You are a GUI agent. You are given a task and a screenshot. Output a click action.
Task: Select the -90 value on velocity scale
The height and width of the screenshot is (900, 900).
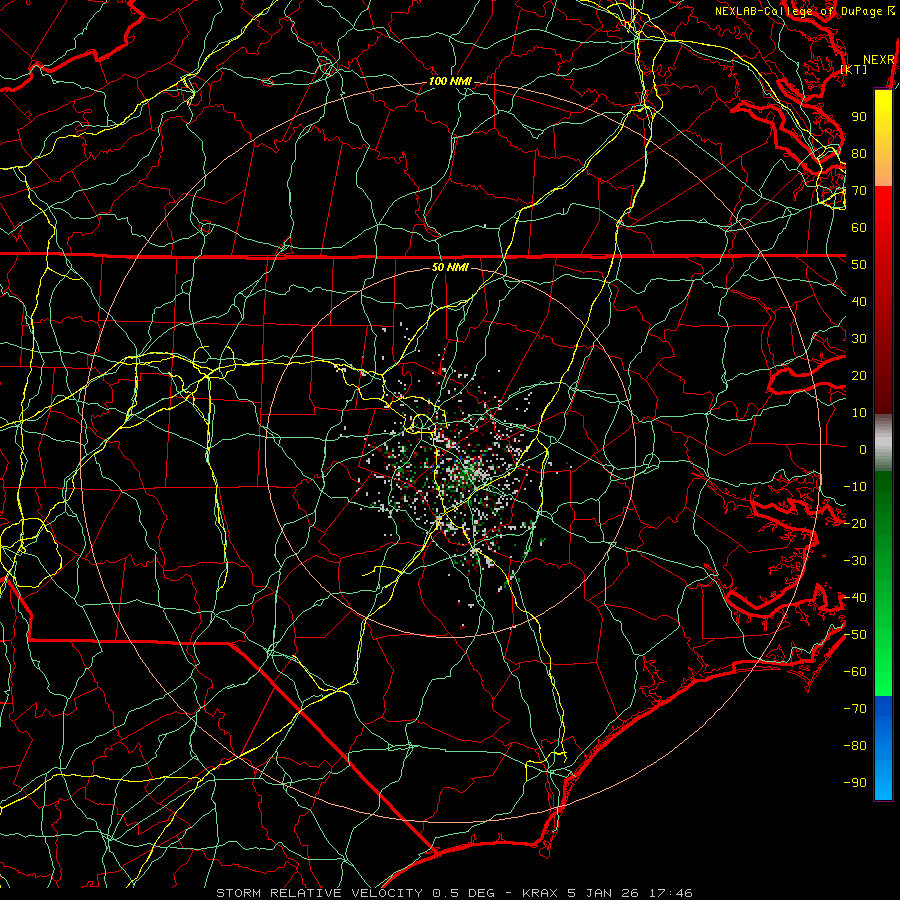coord(855,783)
